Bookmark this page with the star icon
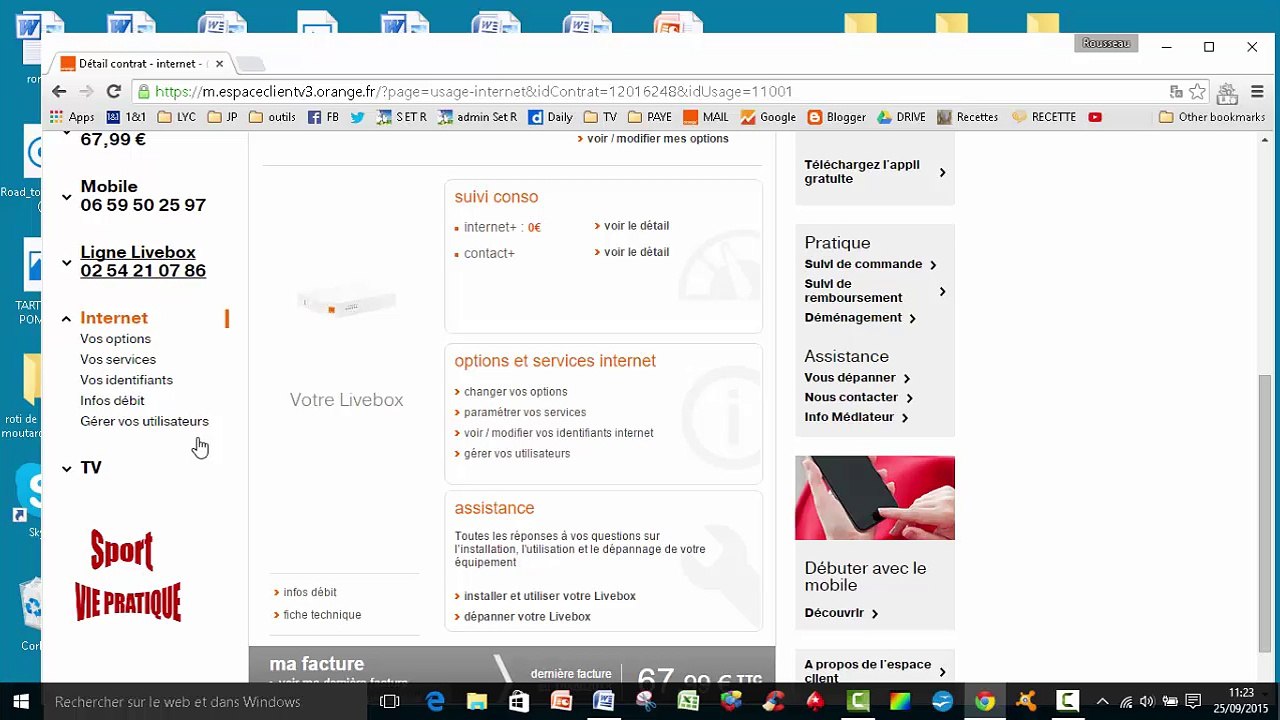The width and height of the screenshot is (1280, 720). point(1197,92)
